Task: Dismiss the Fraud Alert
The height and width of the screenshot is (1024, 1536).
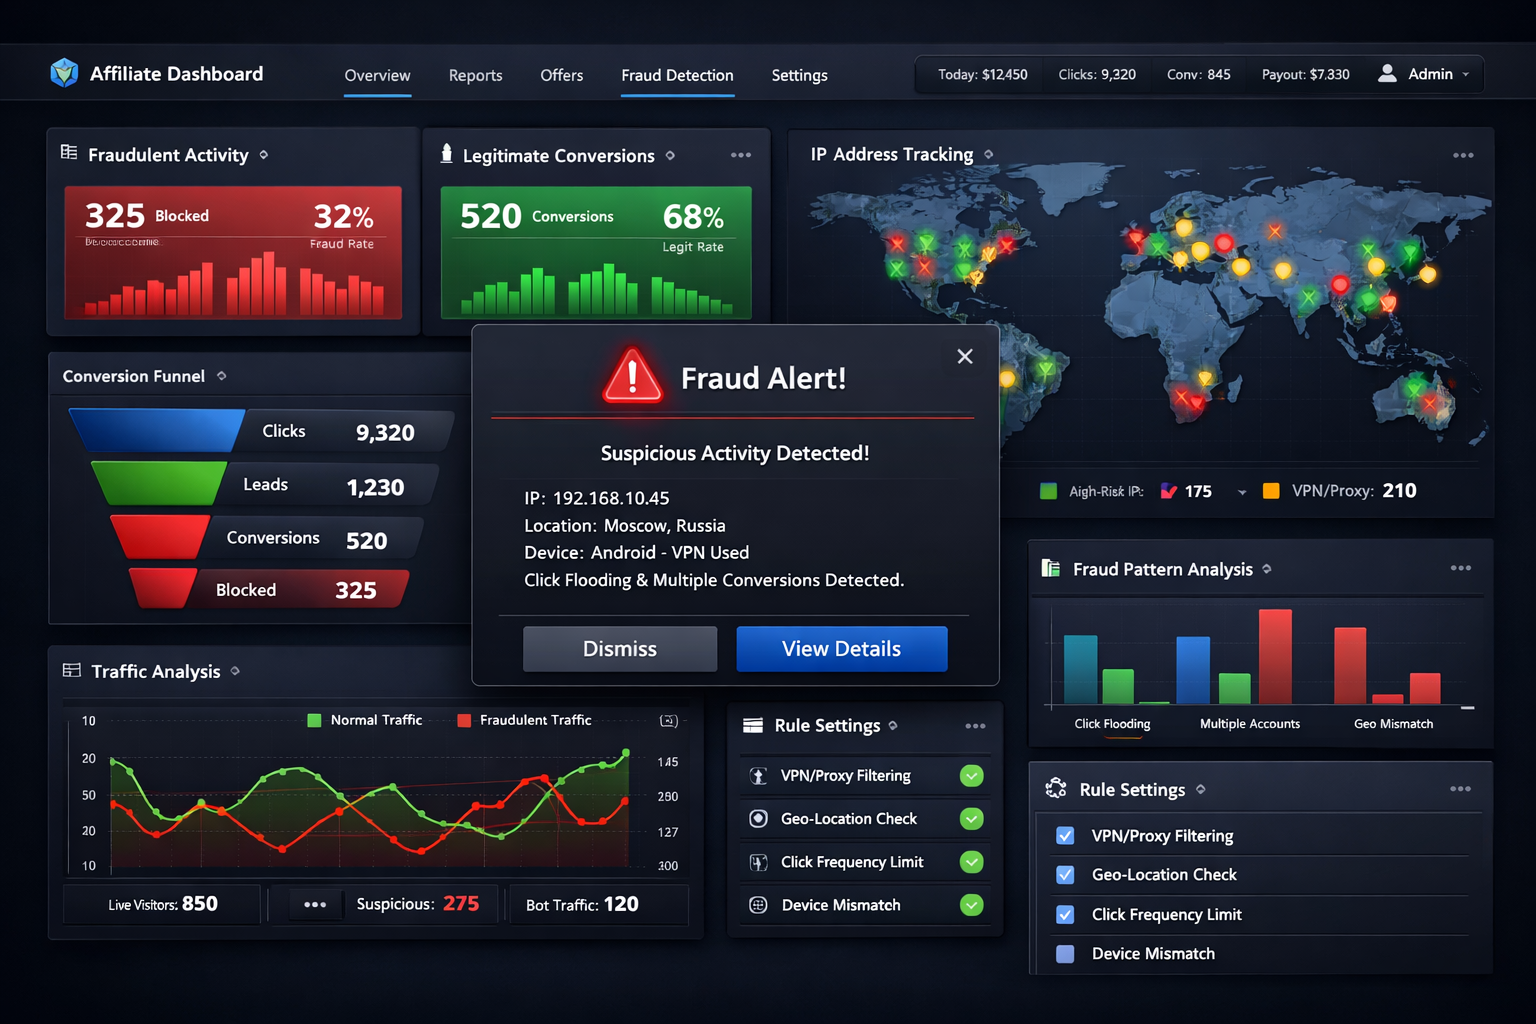Action: [619, 648]
